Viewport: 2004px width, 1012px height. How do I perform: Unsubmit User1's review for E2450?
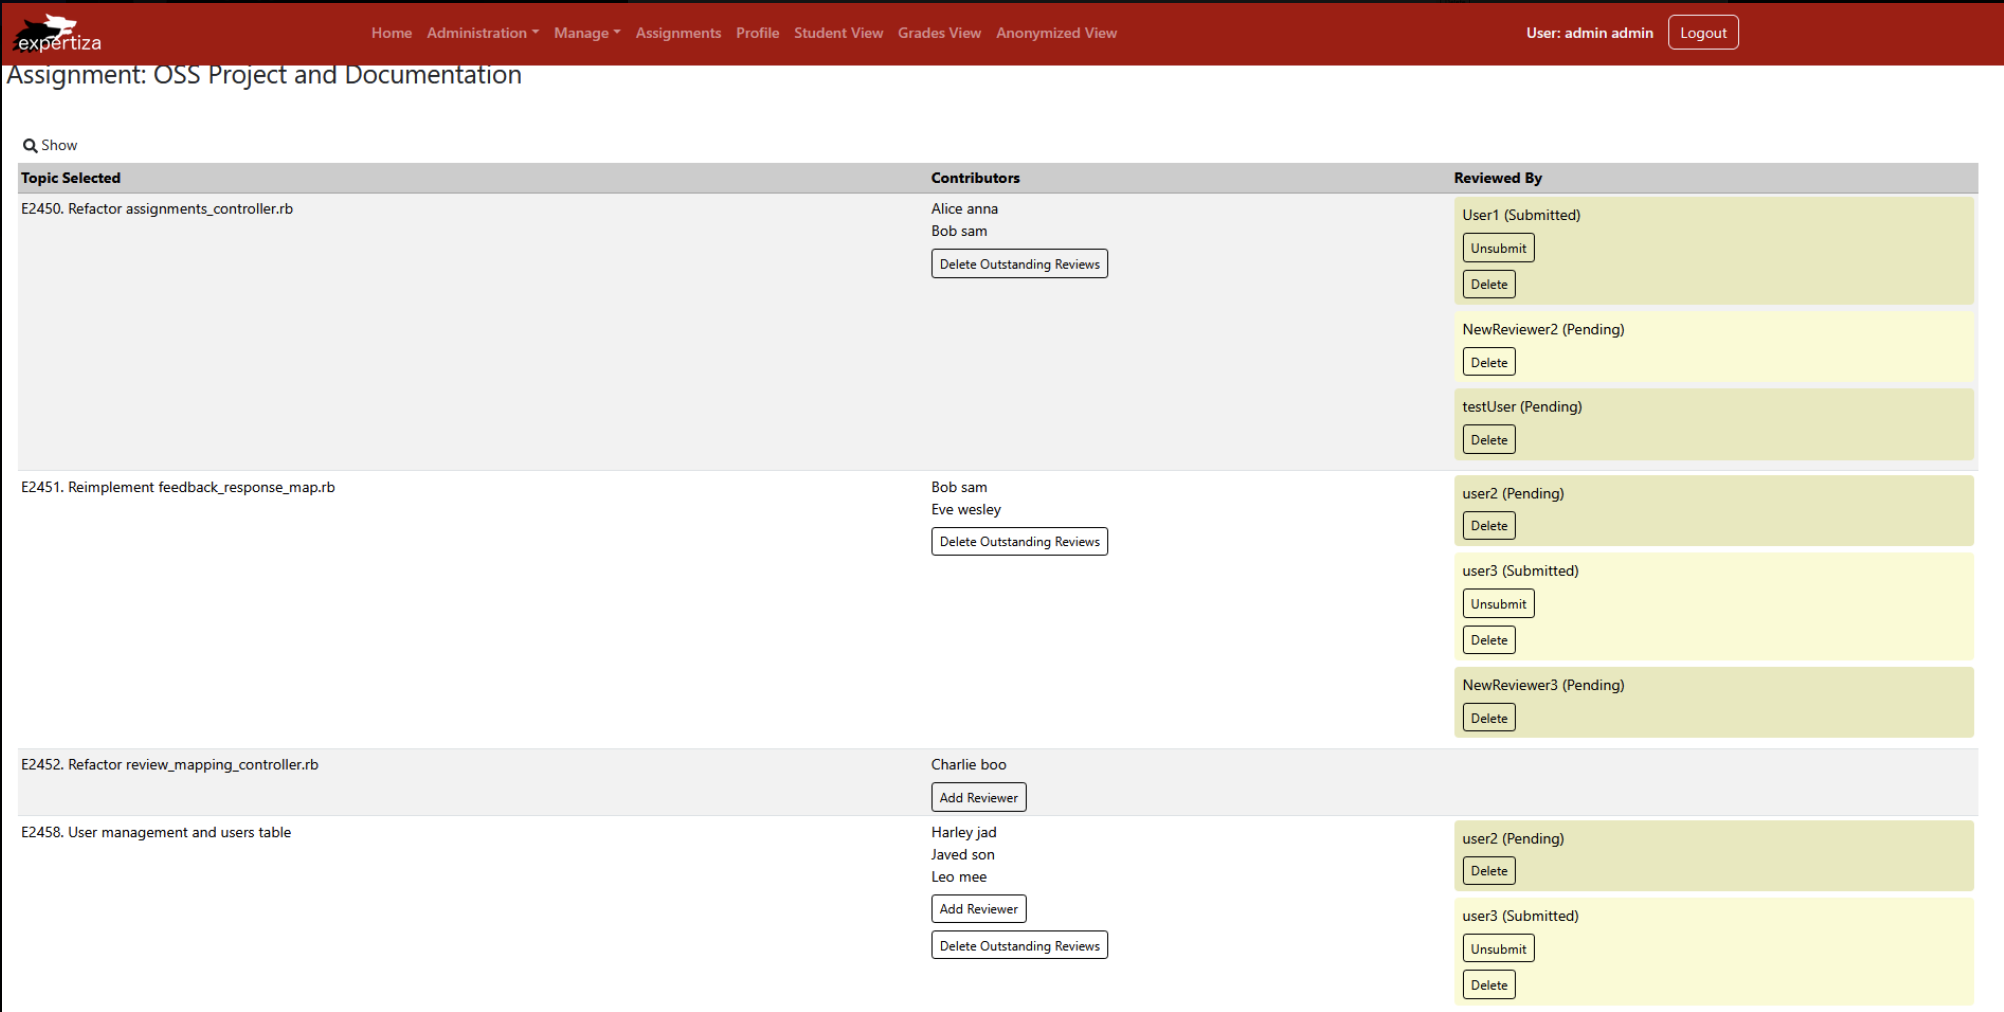click(1497, 248)
